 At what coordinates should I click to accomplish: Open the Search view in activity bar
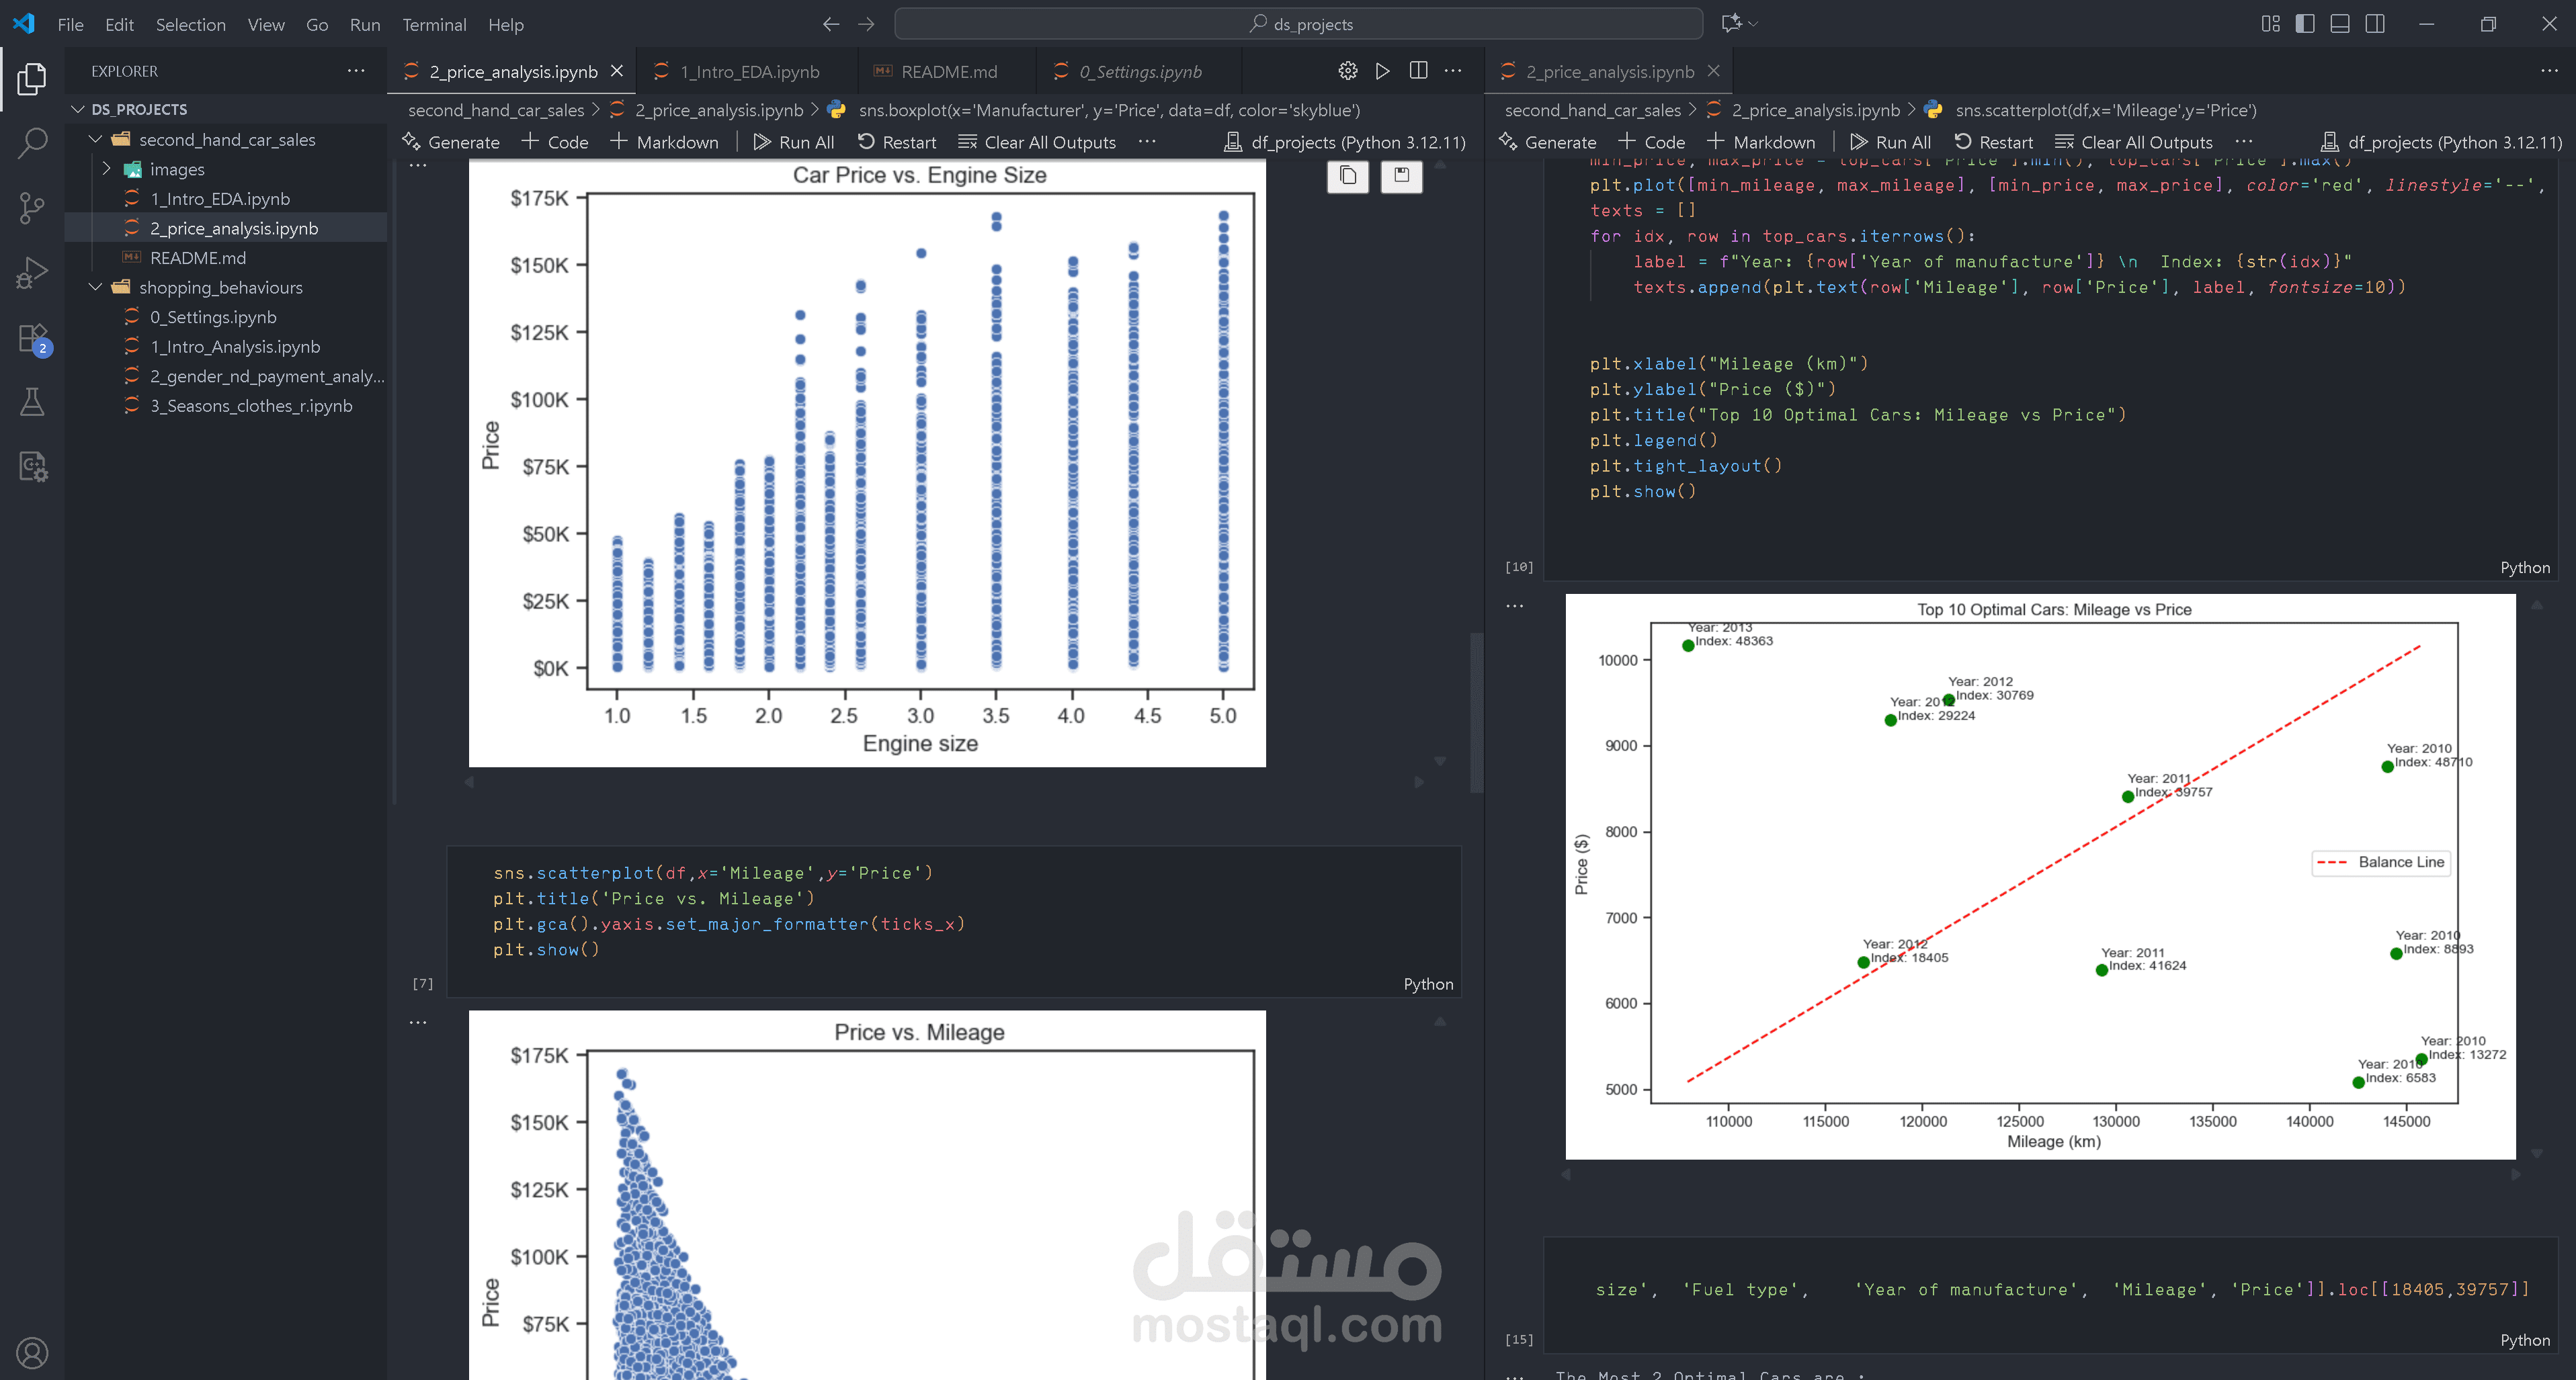click(x=32, y=143)
